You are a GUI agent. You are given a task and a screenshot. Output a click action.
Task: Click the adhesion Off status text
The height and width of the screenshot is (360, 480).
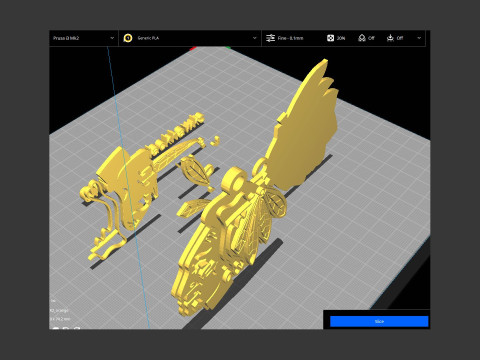[x=400, y=38]
